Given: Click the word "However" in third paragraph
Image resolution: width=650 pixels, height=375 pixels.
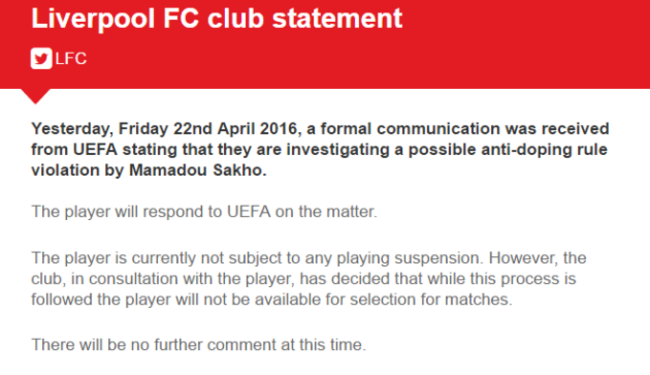Looking at the screenshot, I should (x=523, y=258).
